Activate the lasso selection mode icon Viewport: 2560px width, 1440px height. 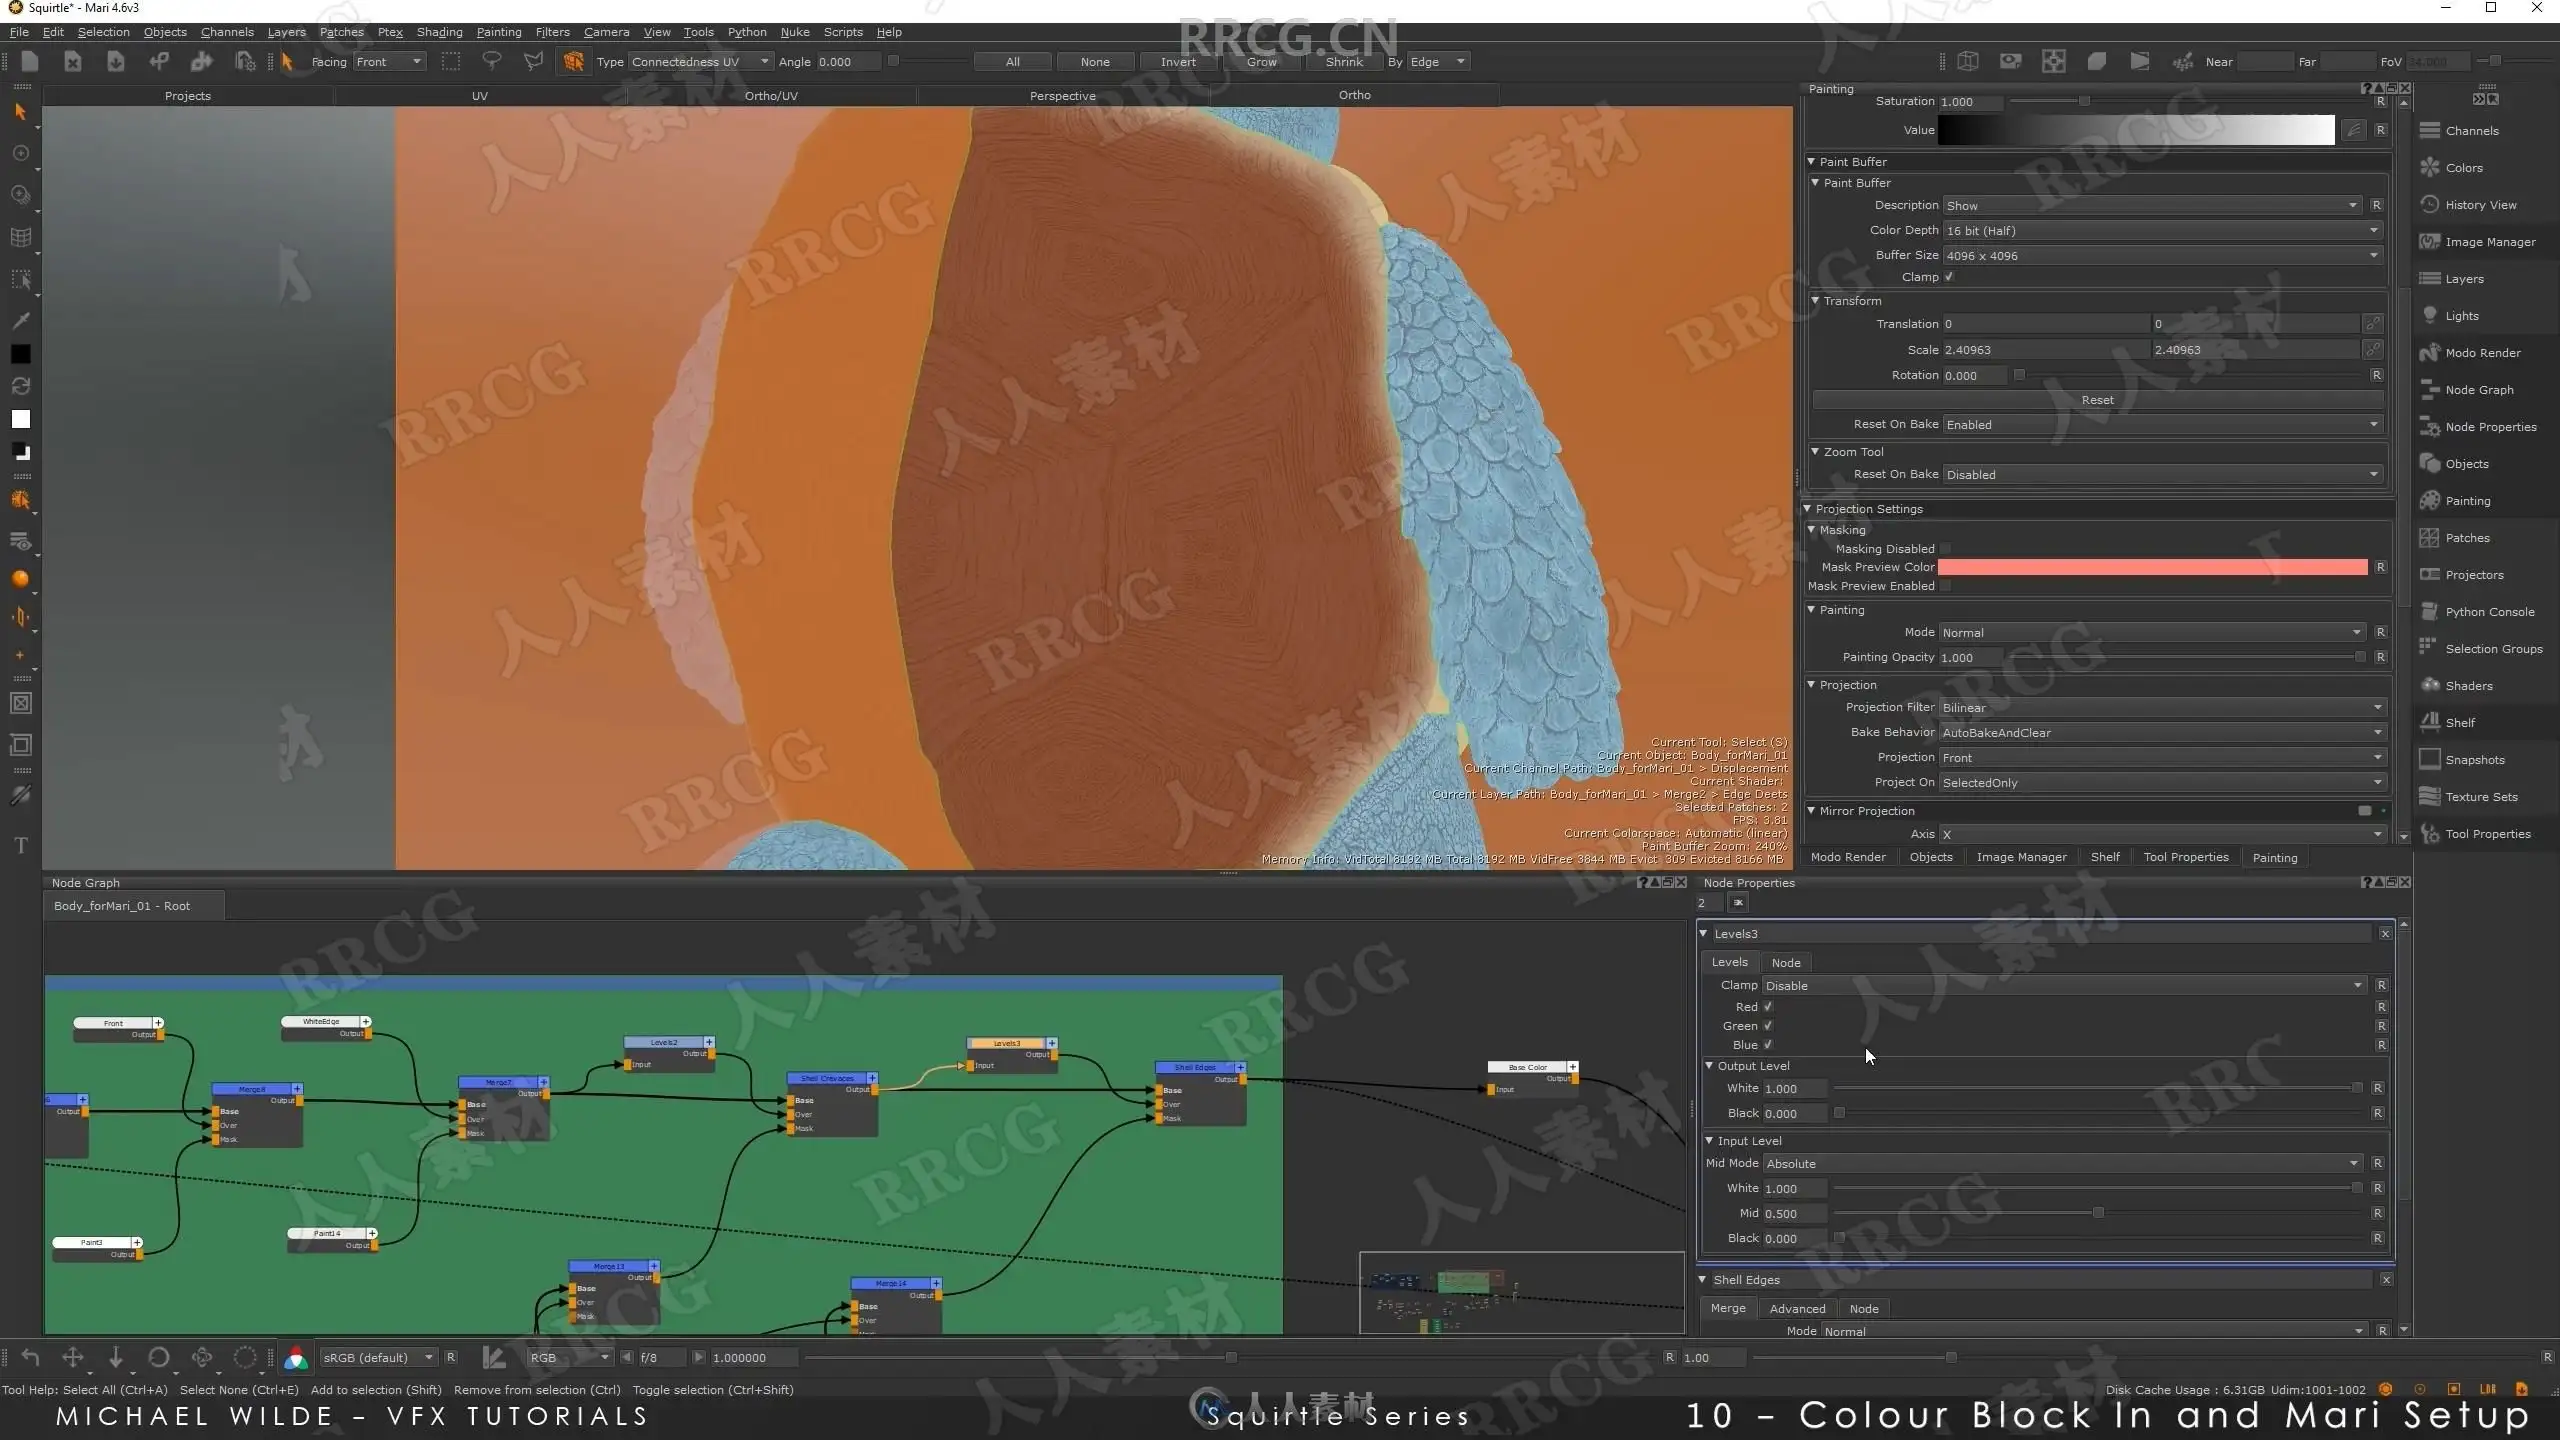click(492, 62)
